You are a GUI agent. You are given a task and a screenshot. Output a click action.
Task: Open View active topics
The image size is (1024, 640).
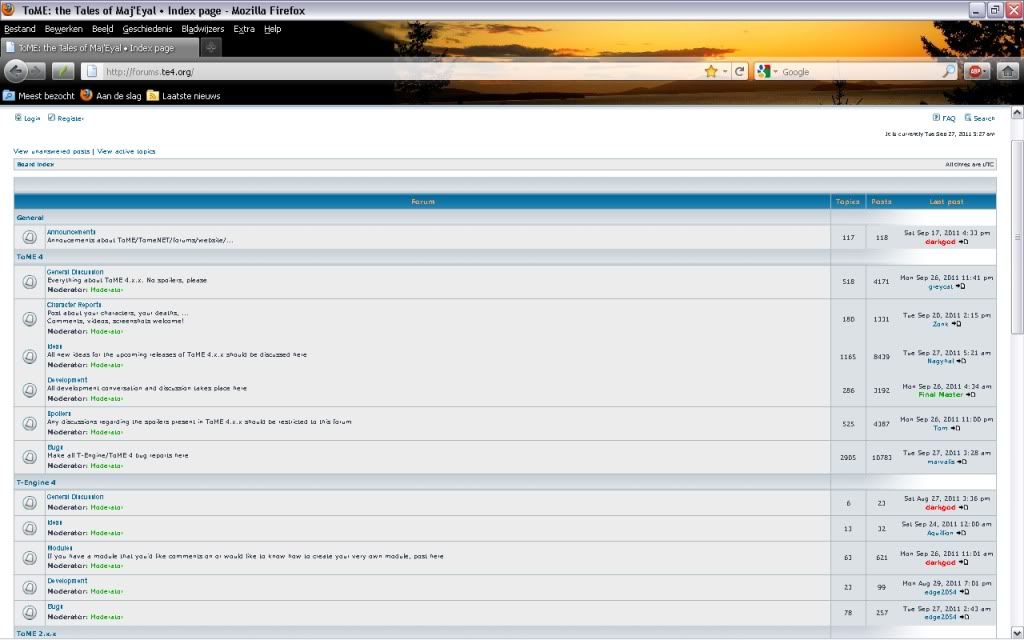126,151
